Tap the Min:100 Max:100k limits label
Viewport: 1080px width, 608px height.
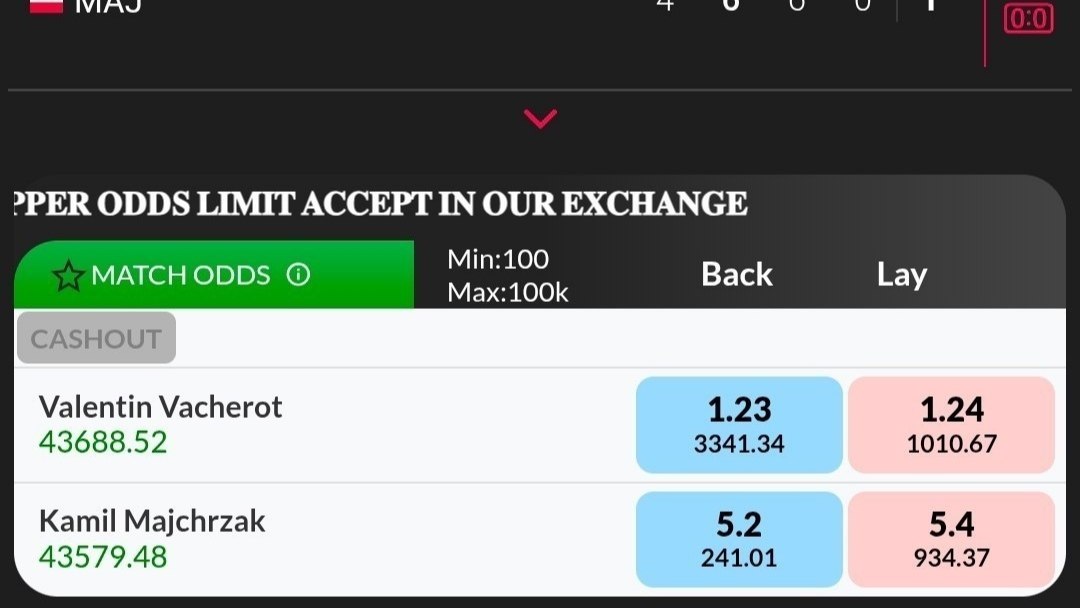tap(508, 276)
